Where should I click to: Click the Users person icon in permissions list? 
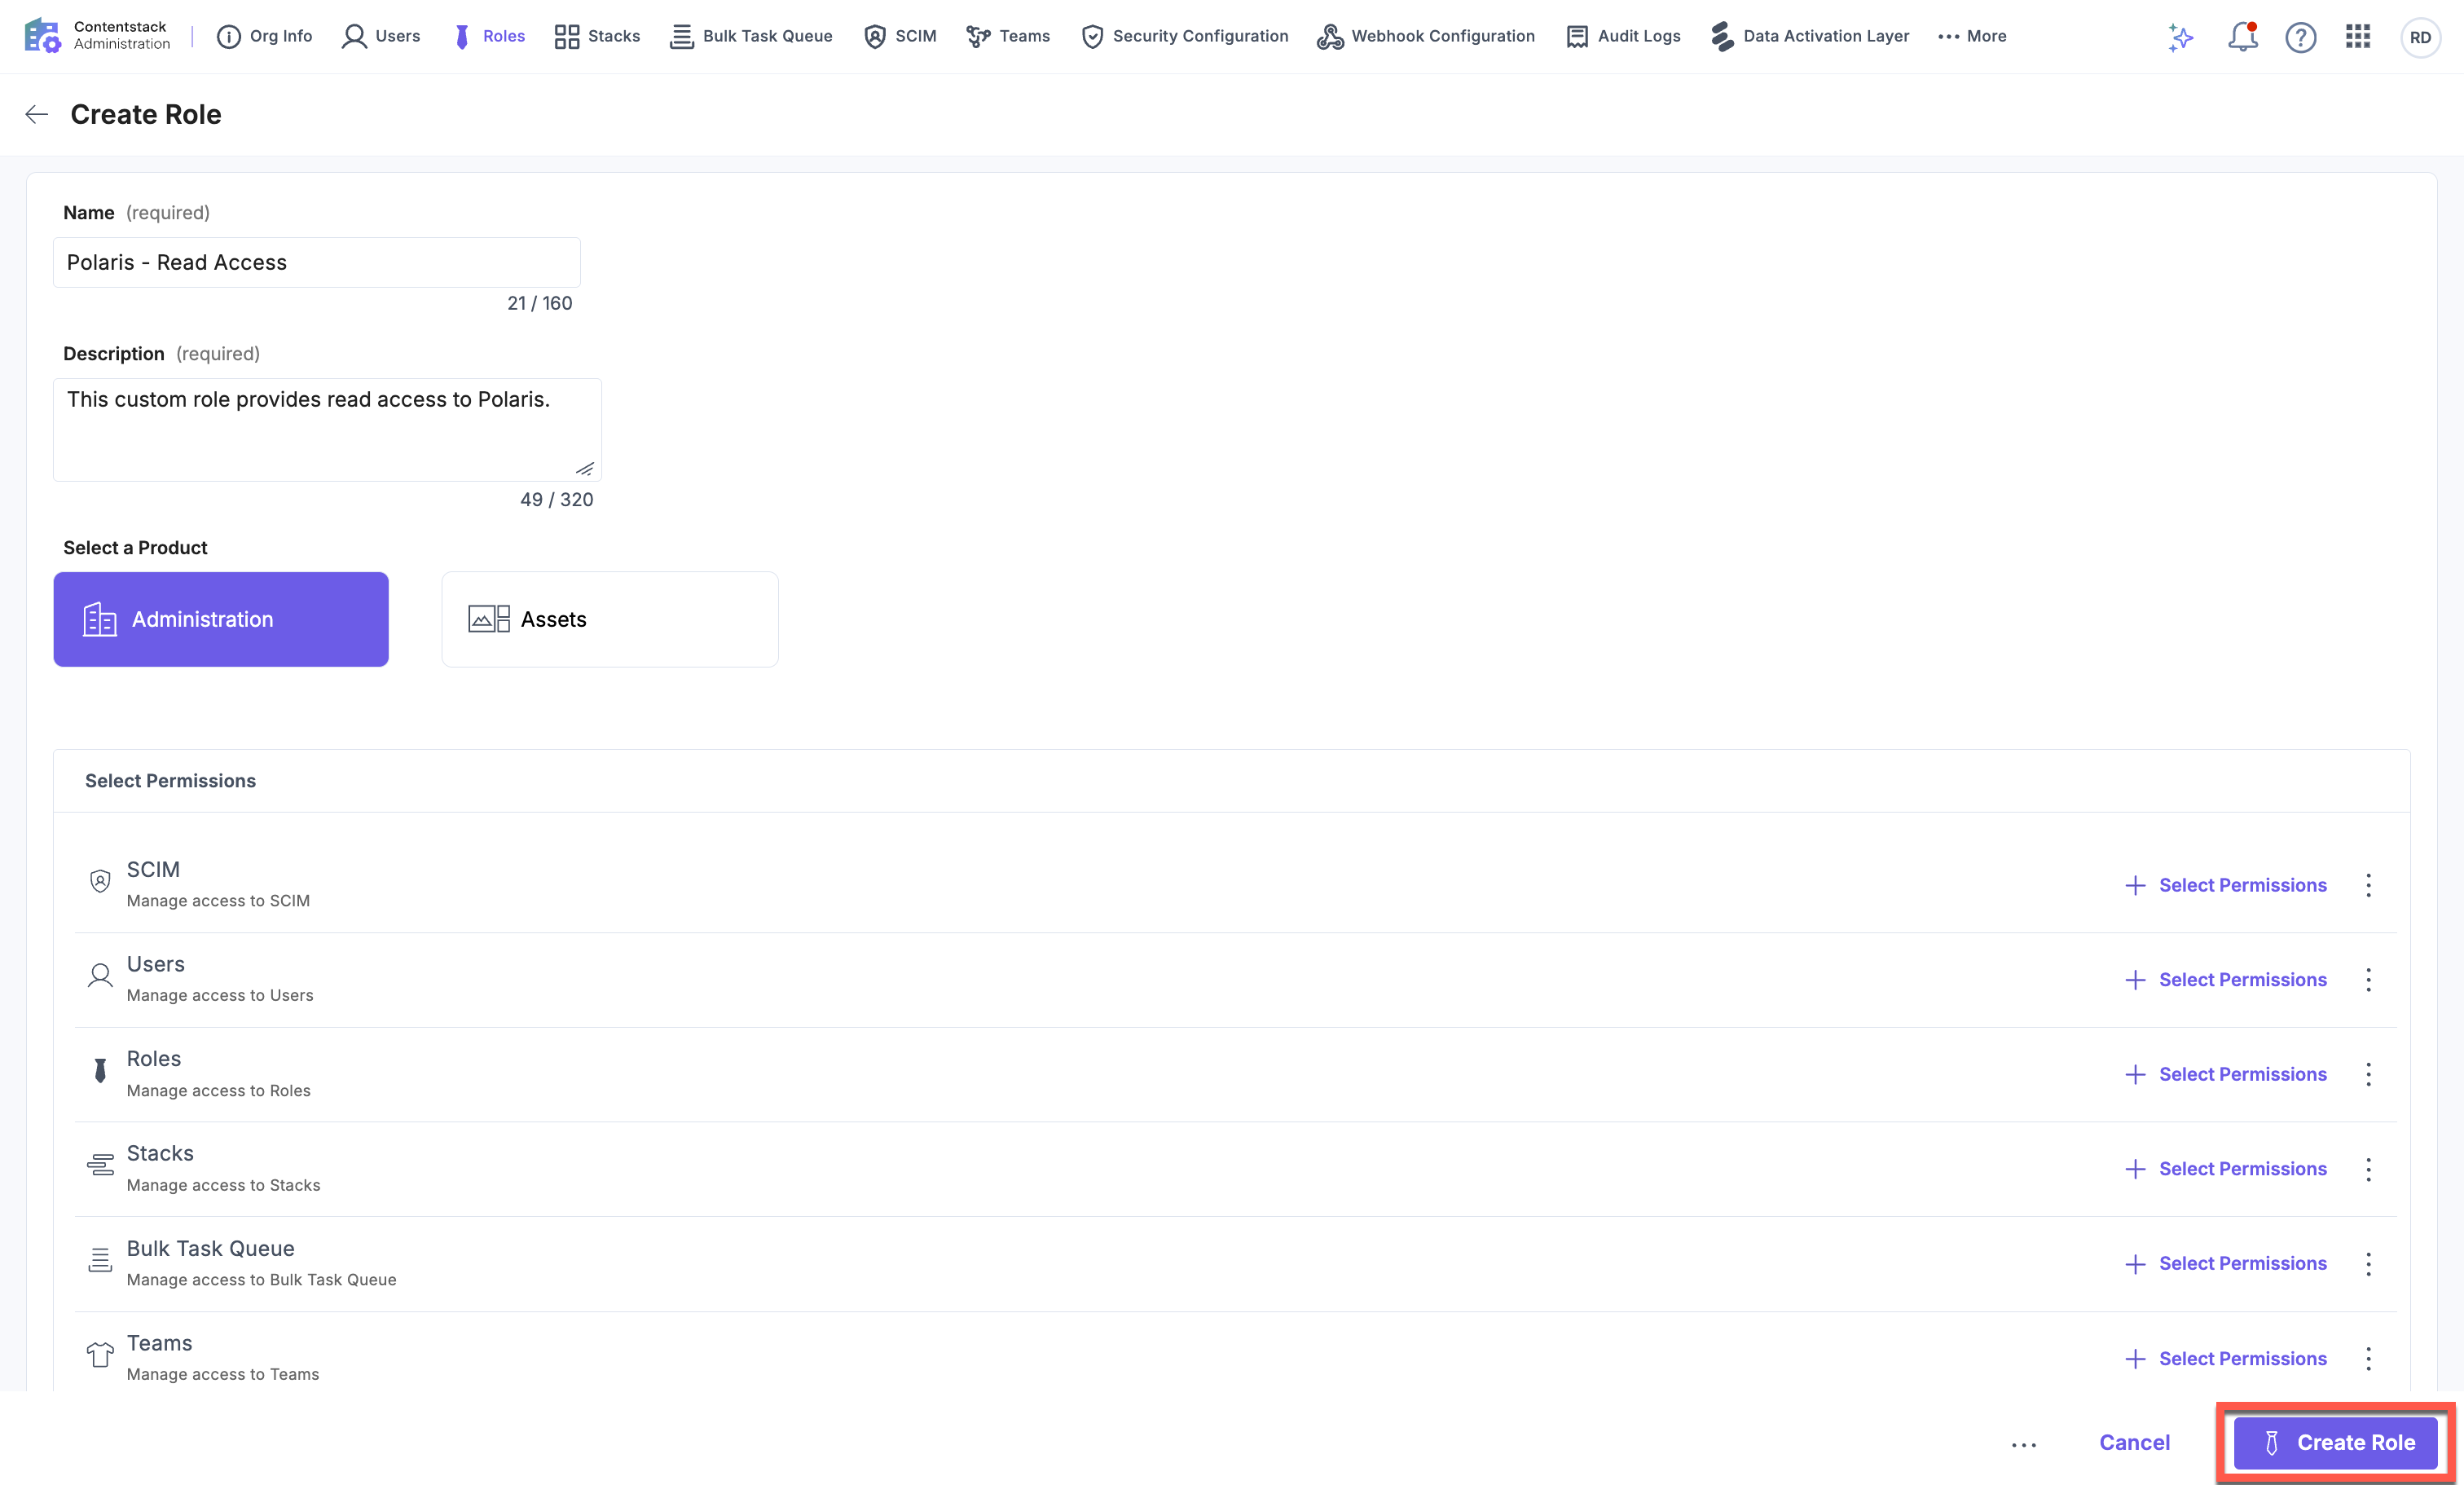pyautogui.click(x=100, y=976)
